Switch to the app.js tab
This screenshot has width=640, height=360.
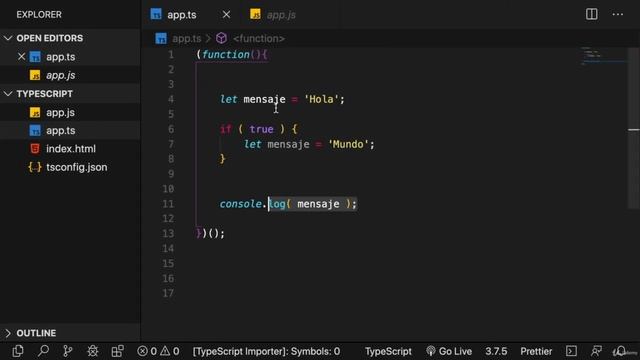[x=281, y=15]
